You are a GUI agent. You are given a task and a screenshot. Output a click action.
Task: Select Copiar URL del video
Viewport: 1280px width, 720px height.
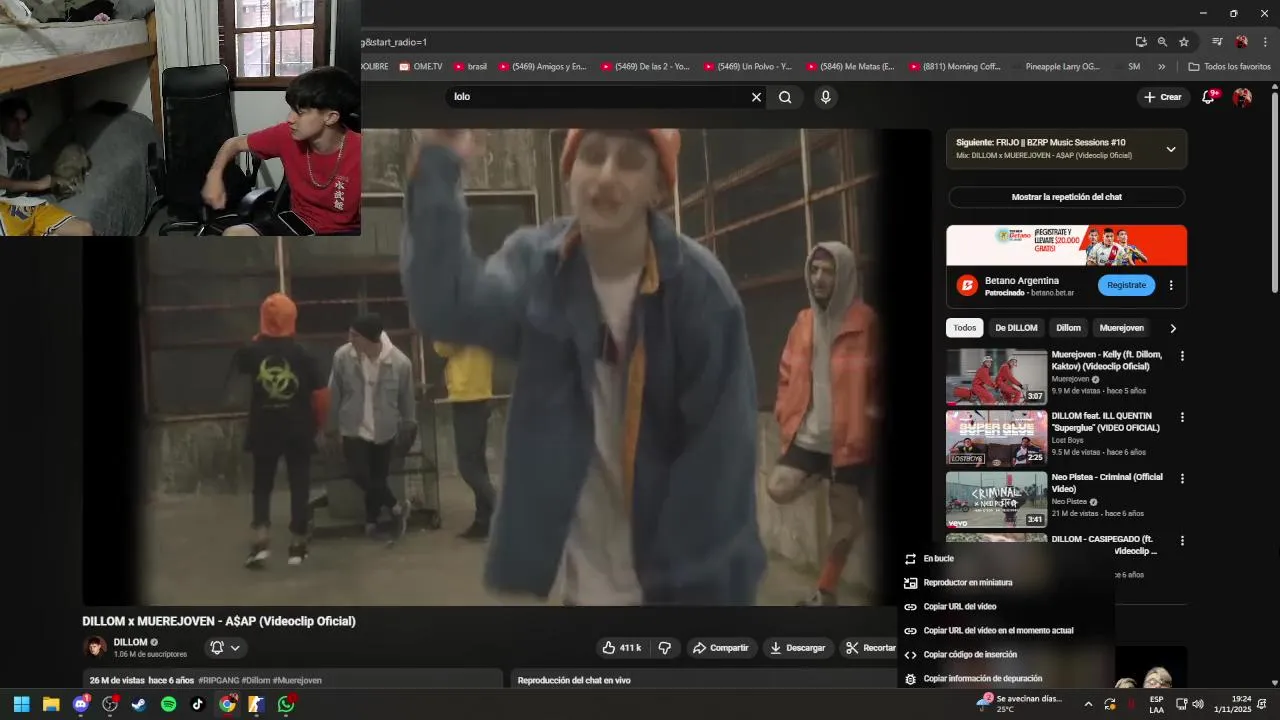tap(1006, 607)
